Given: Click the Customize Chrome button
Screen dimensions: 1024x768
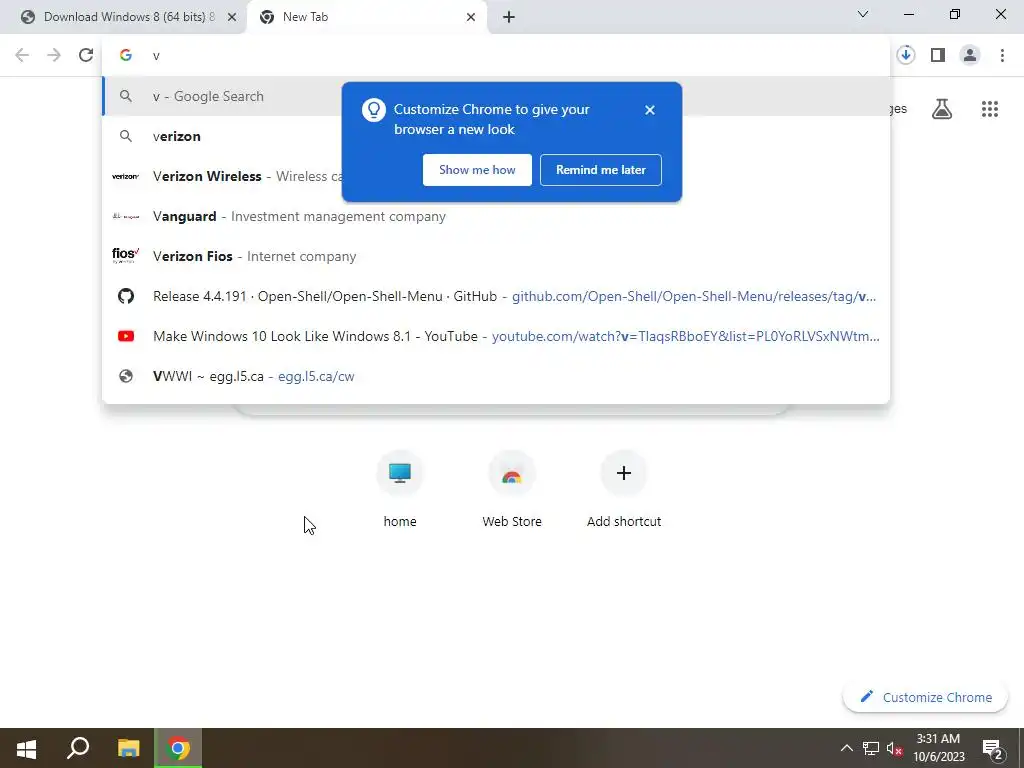Looking at the screenshot, I should point(925,697).
